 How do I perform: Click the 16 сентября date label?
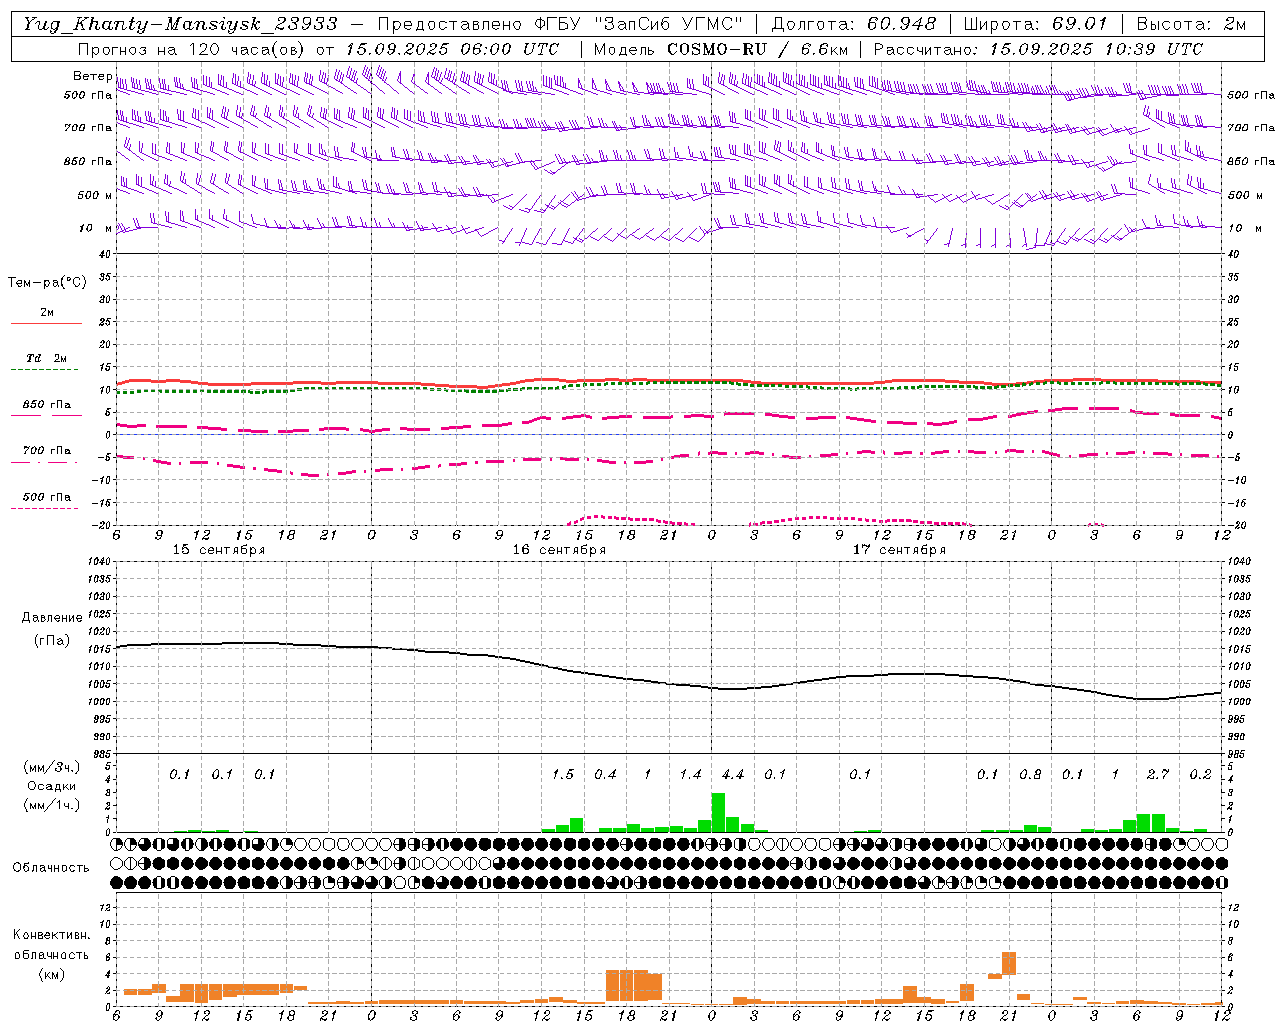click(559, 550)
